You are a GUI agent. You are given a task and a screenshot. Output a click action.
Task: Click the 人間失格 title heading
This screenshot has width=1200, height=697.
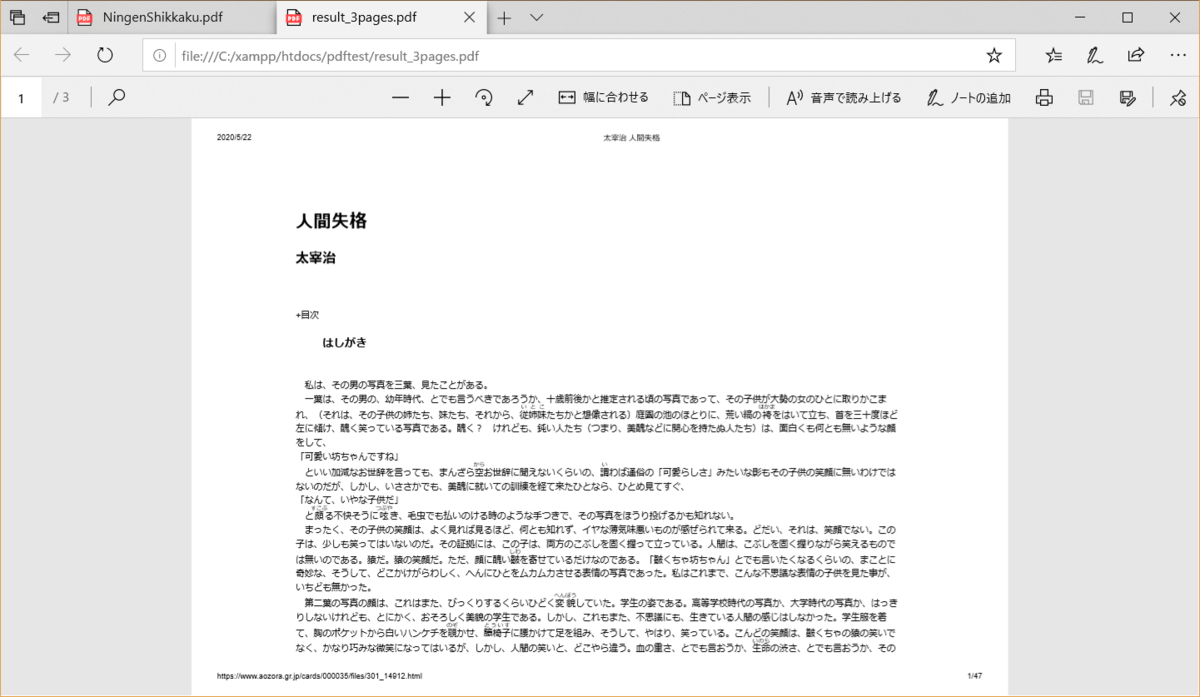click(x=331, y=221)
